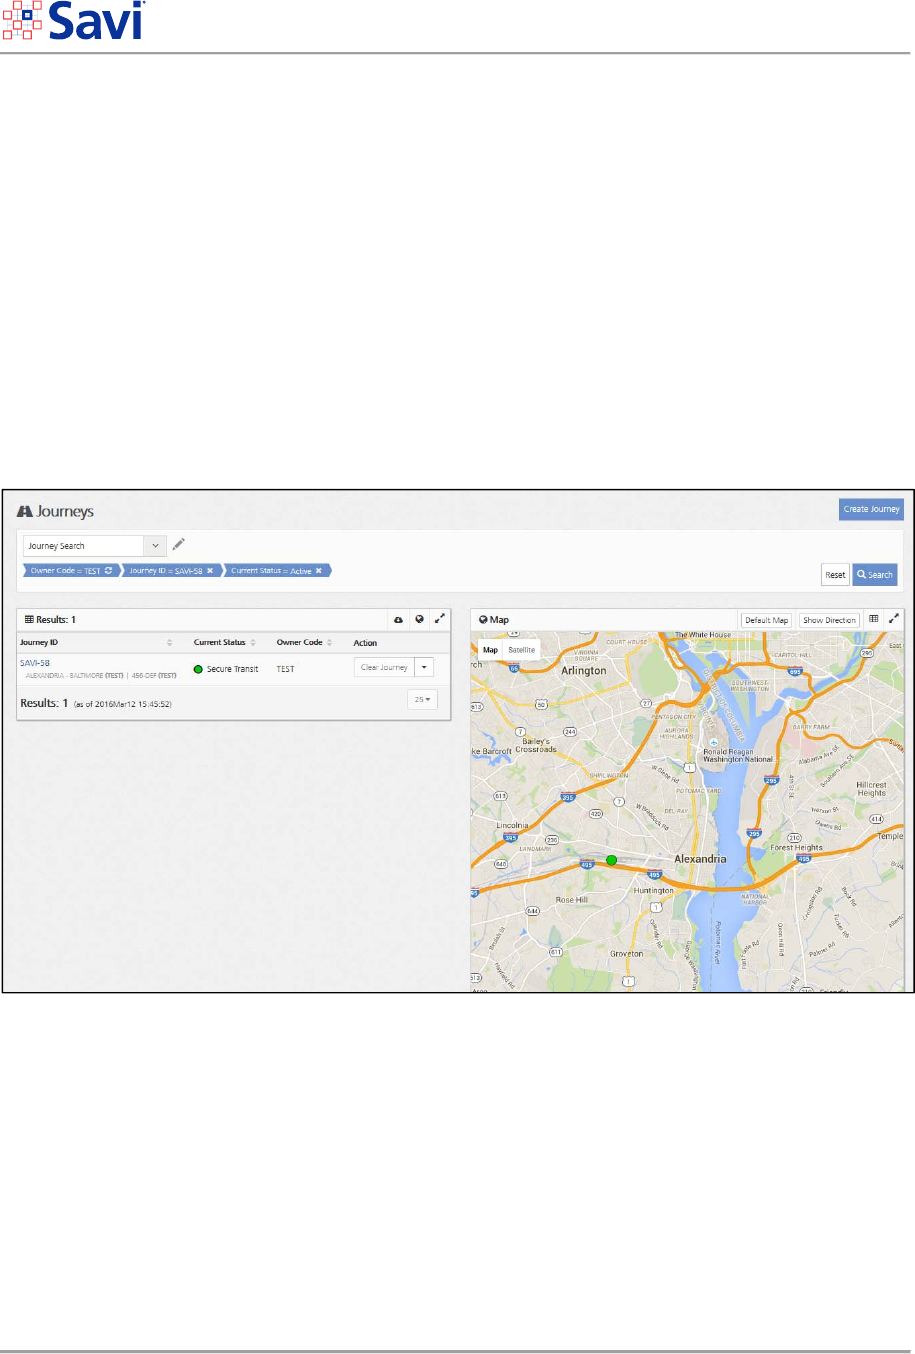This screenshot has height=1354, width=915.
Task: Remove the Journey ID = SAVI-58 filter
Action: 210,571
